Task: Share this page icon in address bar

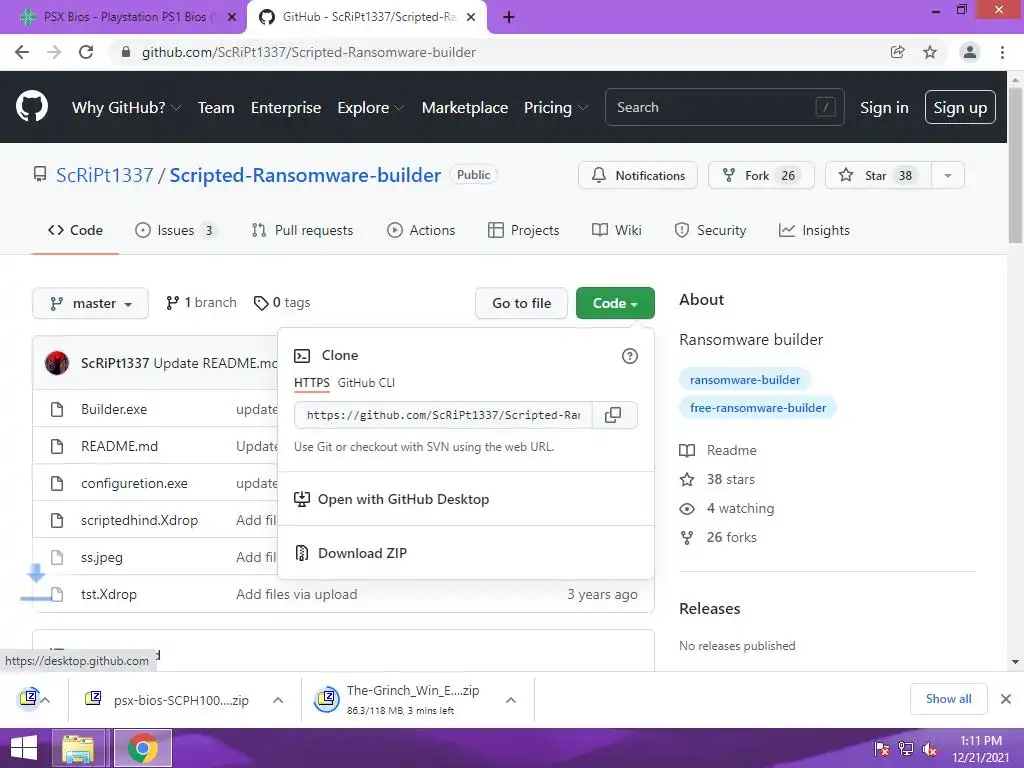Action: coord(898,52)
